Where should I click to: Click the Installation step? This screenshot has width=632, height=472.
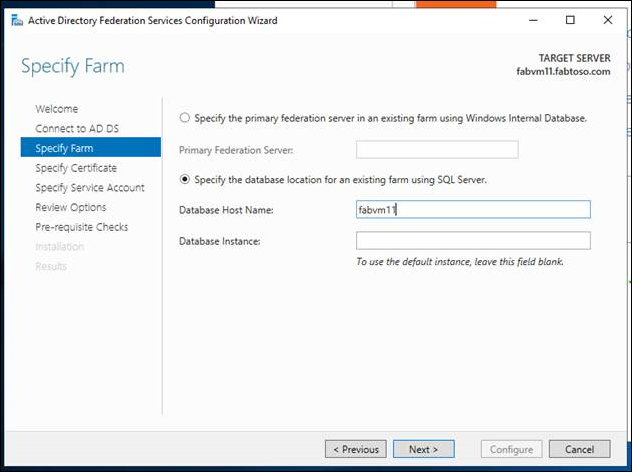pyautogui.click(x=59, y=247)
